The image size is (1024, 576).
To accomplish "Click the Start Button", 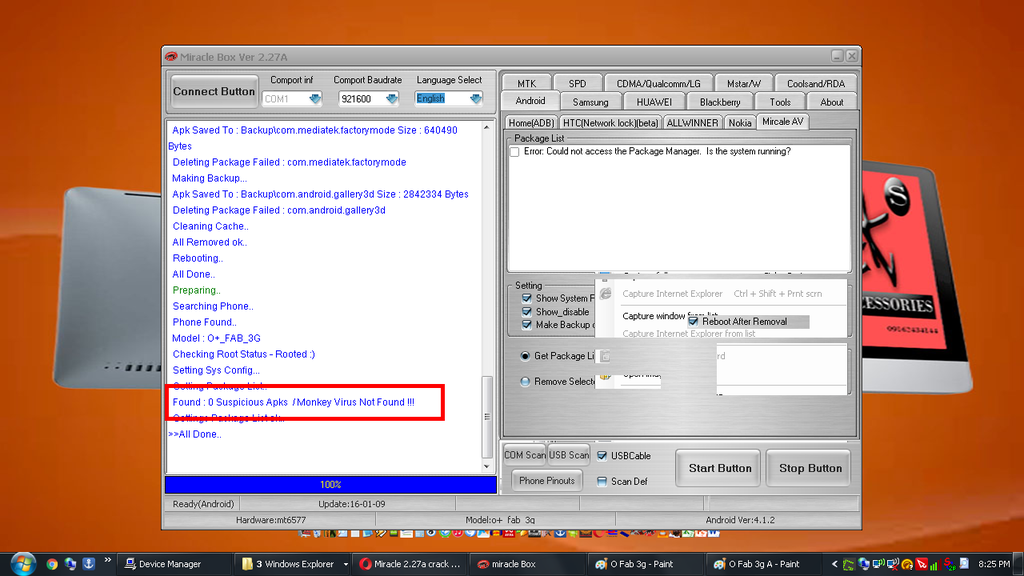I will (720, 468).
